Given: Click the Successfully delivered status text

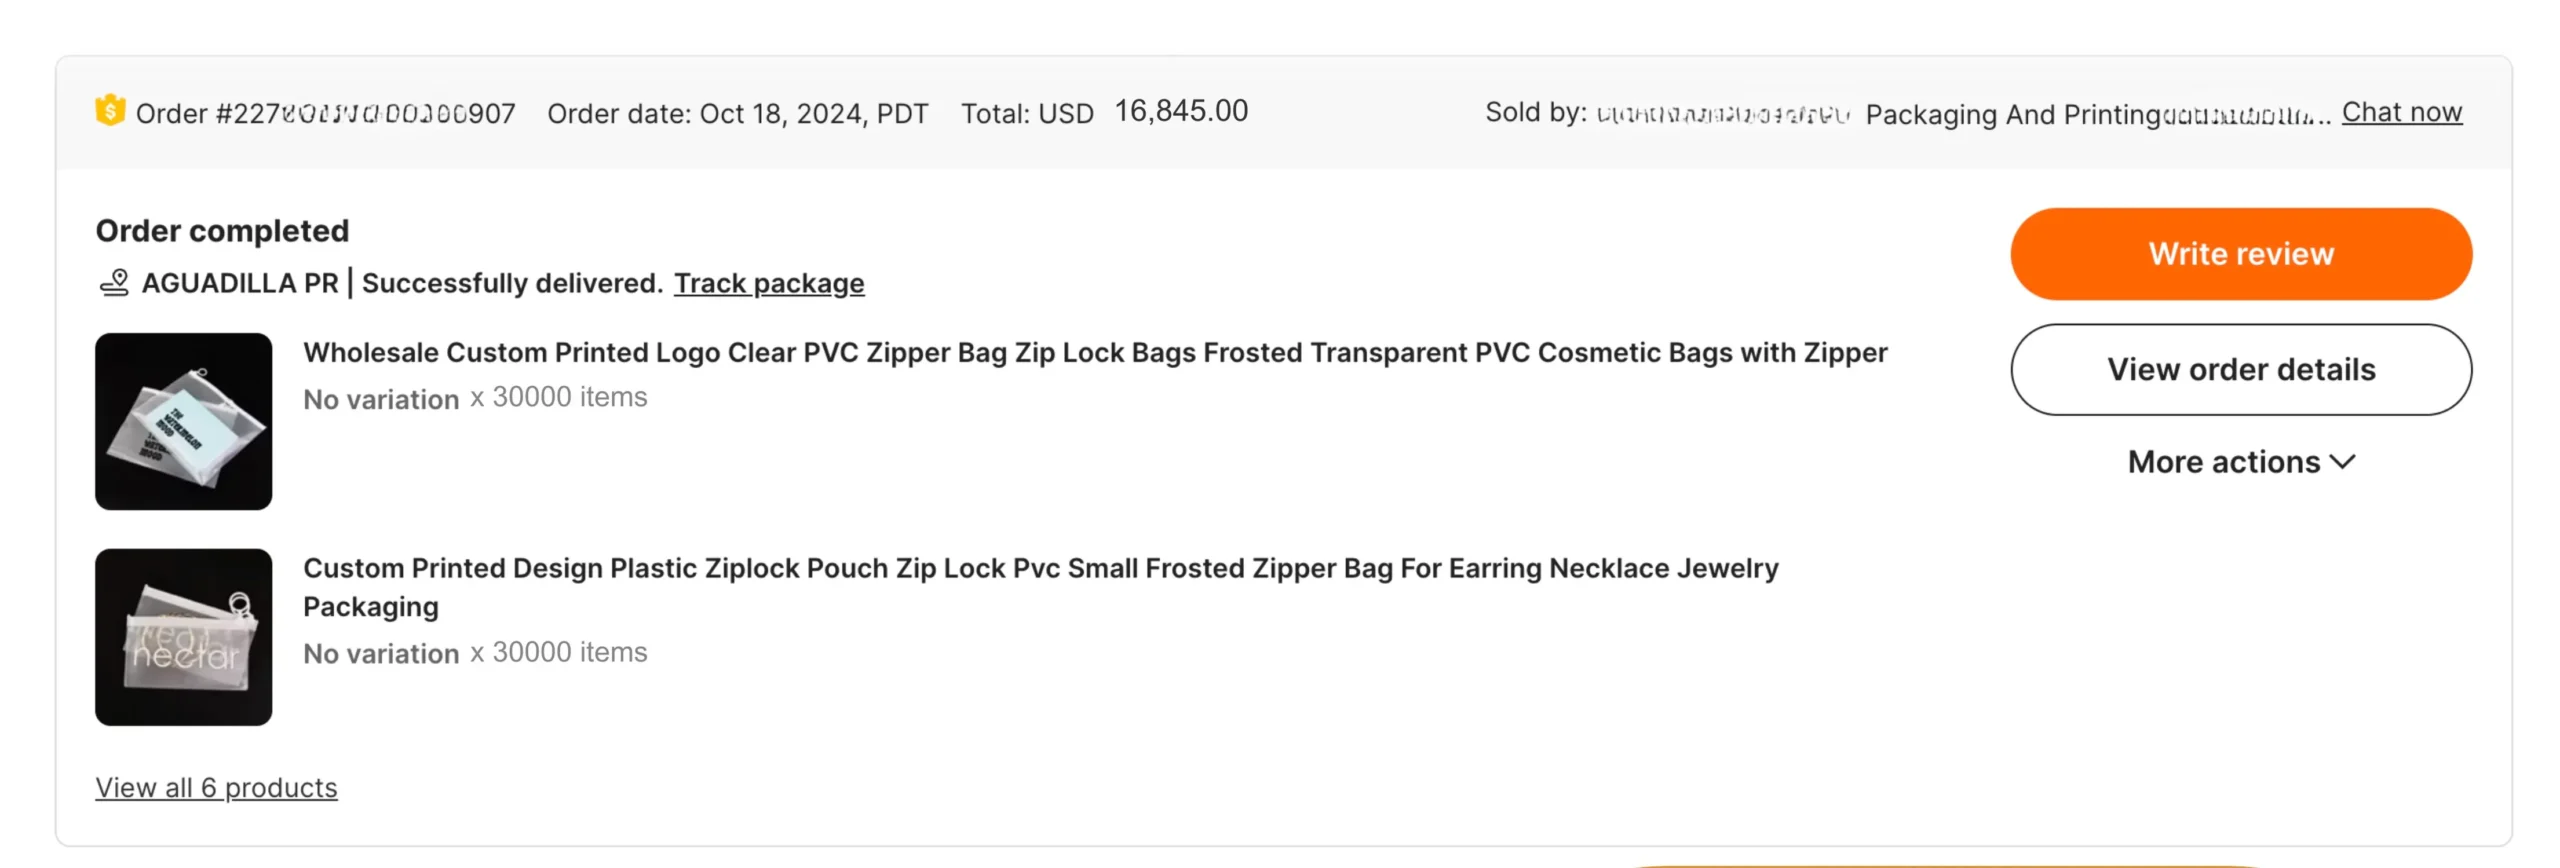Looking at the screenshot, I should click(512, 283).
